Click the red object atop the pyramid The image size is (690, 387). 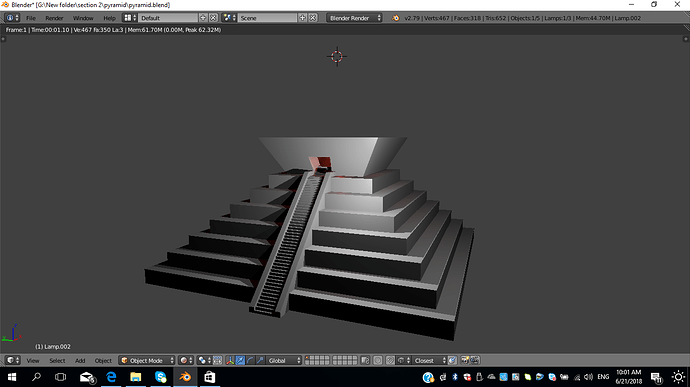click(321, 164)
